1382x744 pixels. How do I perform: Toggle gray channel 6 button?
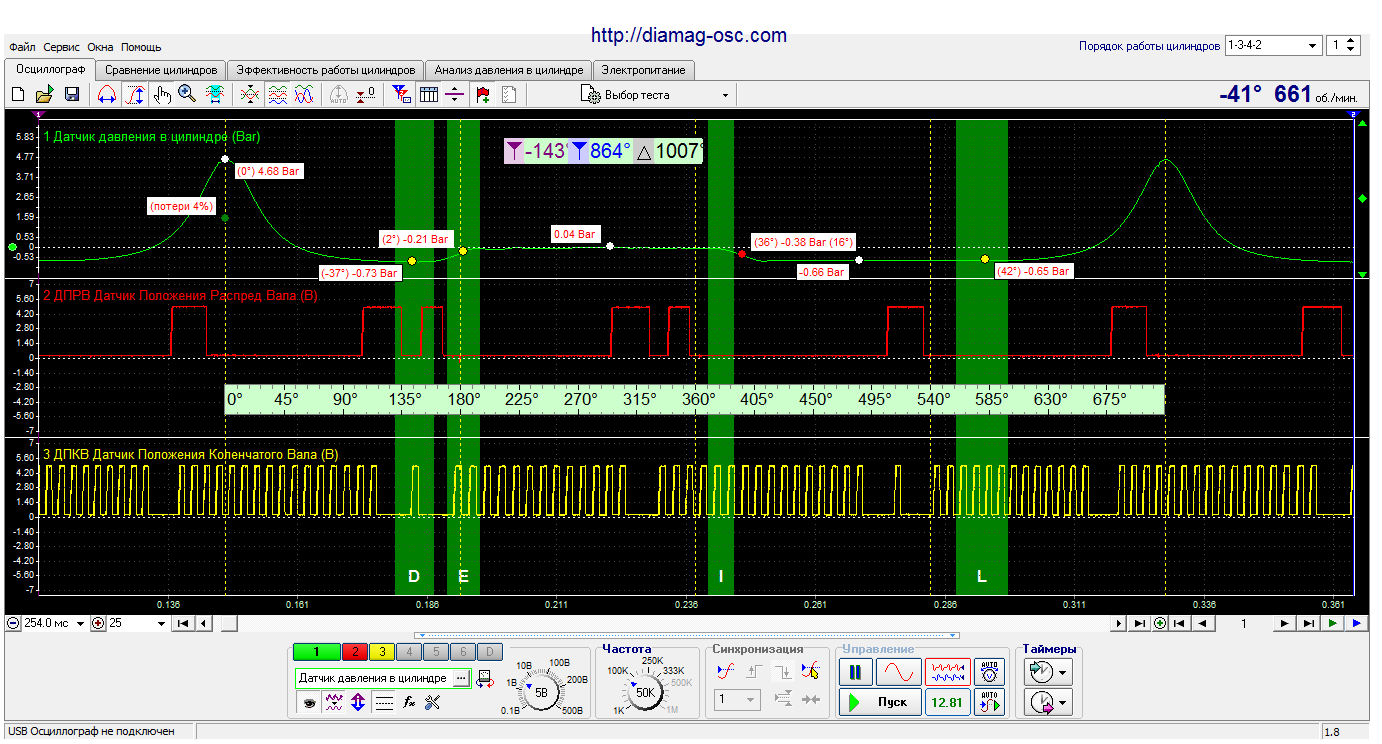pos(463,652)
